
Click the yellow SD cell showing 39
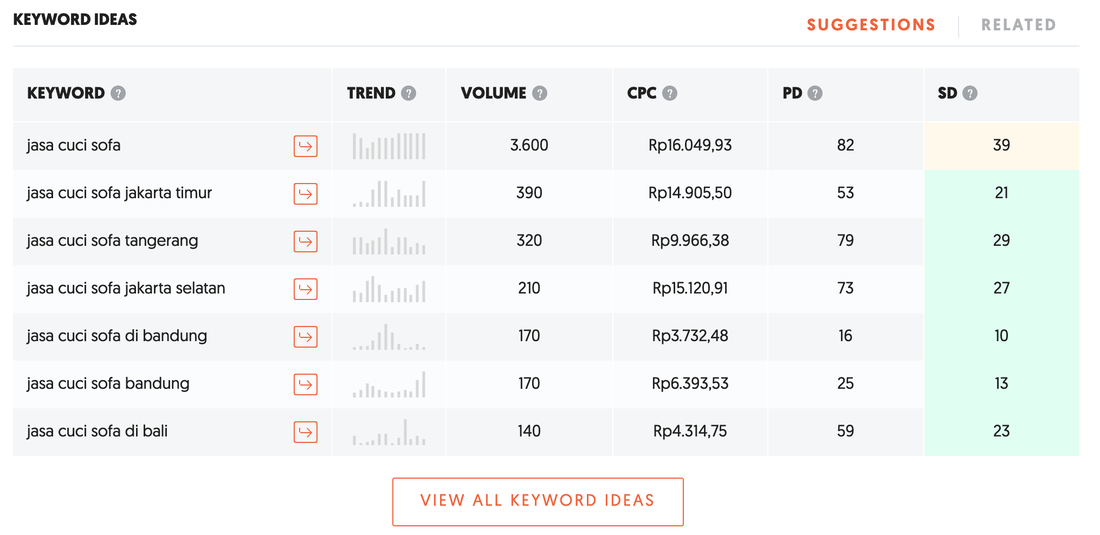[x=1001, y=146]
